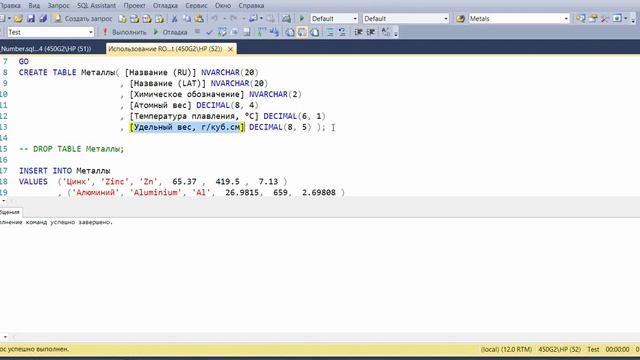Viewport: 640px width, 360px height.
Task: Click the 'Aluminium' value in line 19
Action: pos(156,193)
